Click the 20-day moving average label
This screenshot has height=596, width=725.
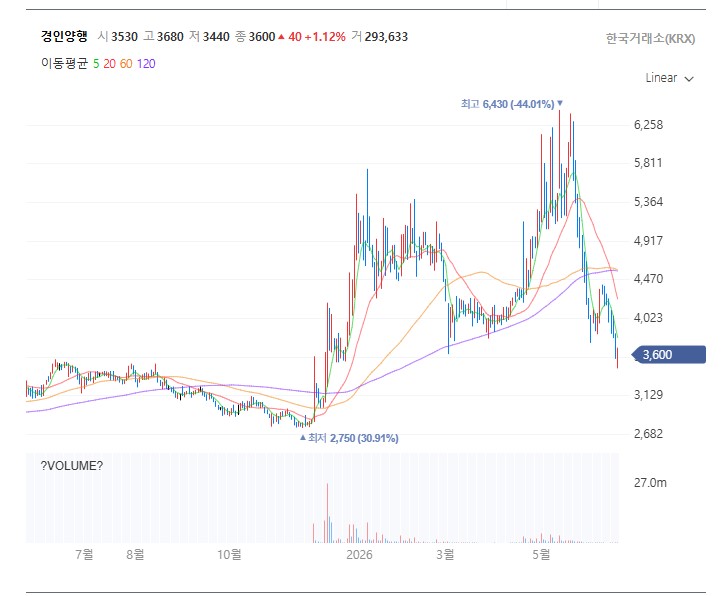click(x=110, y=64)
